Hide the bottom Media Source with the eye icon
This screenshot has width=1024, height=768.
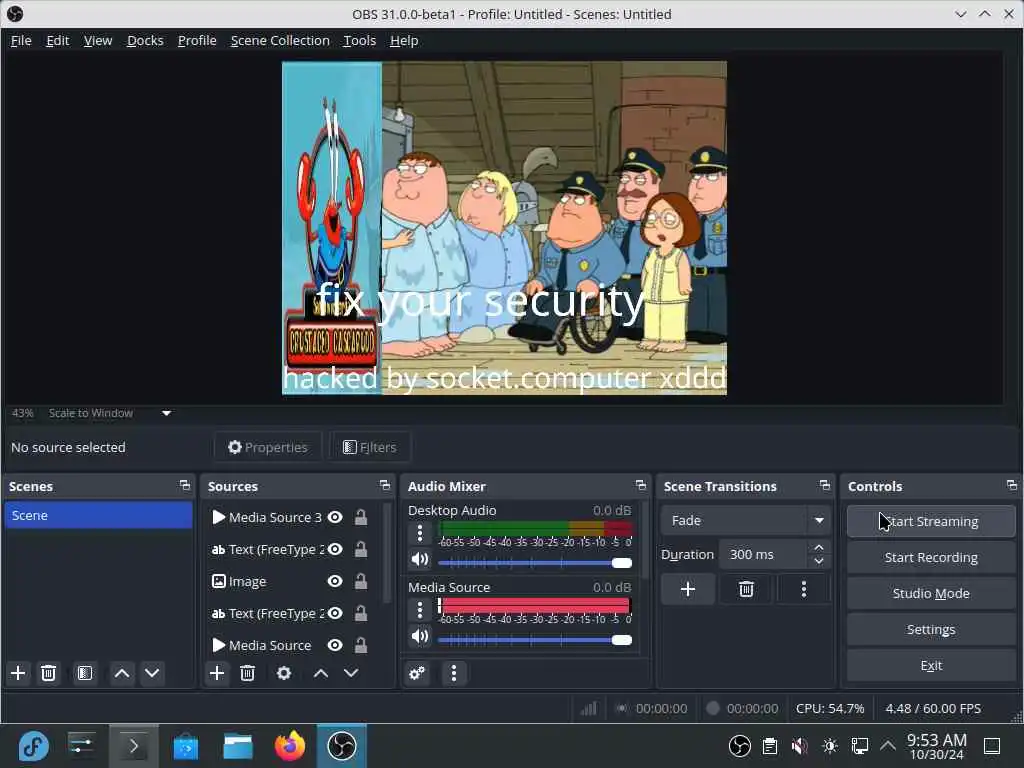[x=335, y=645]
